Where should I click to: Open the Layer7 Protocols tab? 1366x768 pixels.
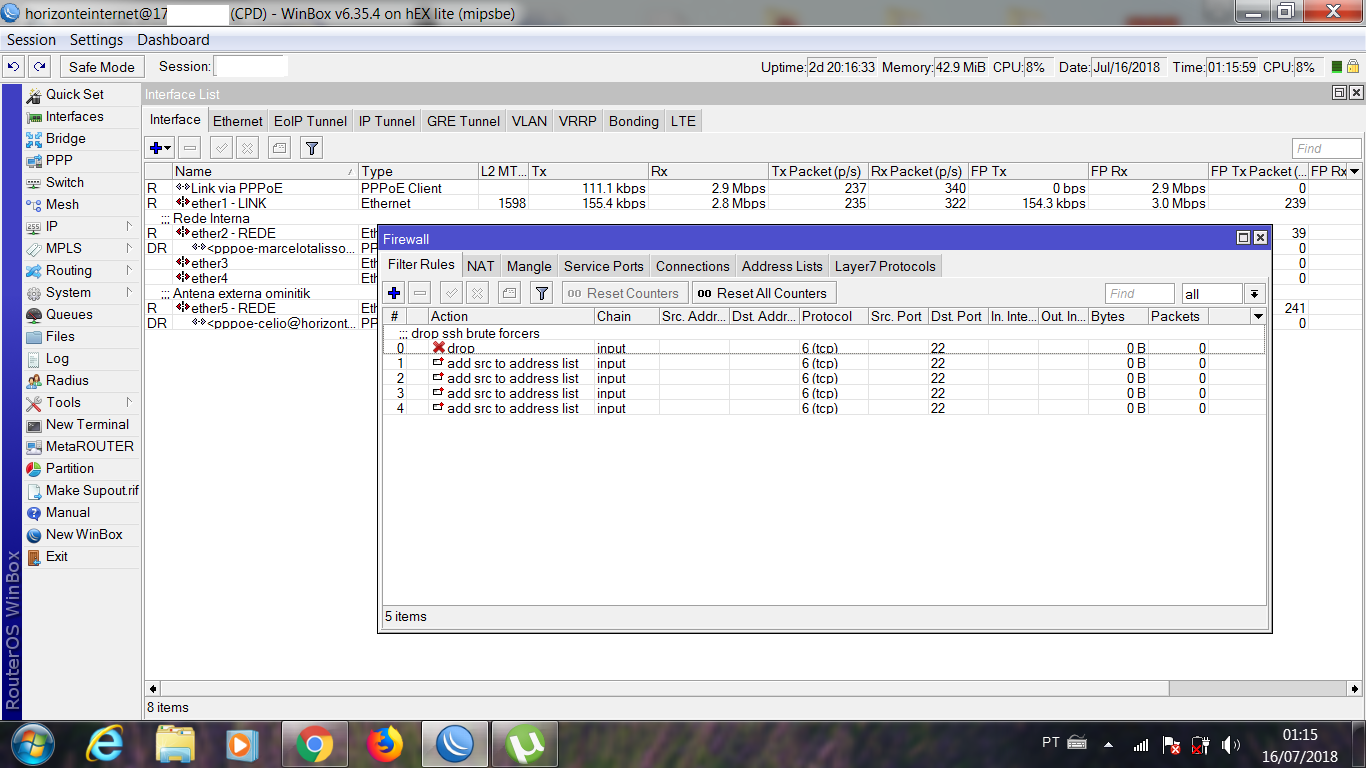coord(885,266)
